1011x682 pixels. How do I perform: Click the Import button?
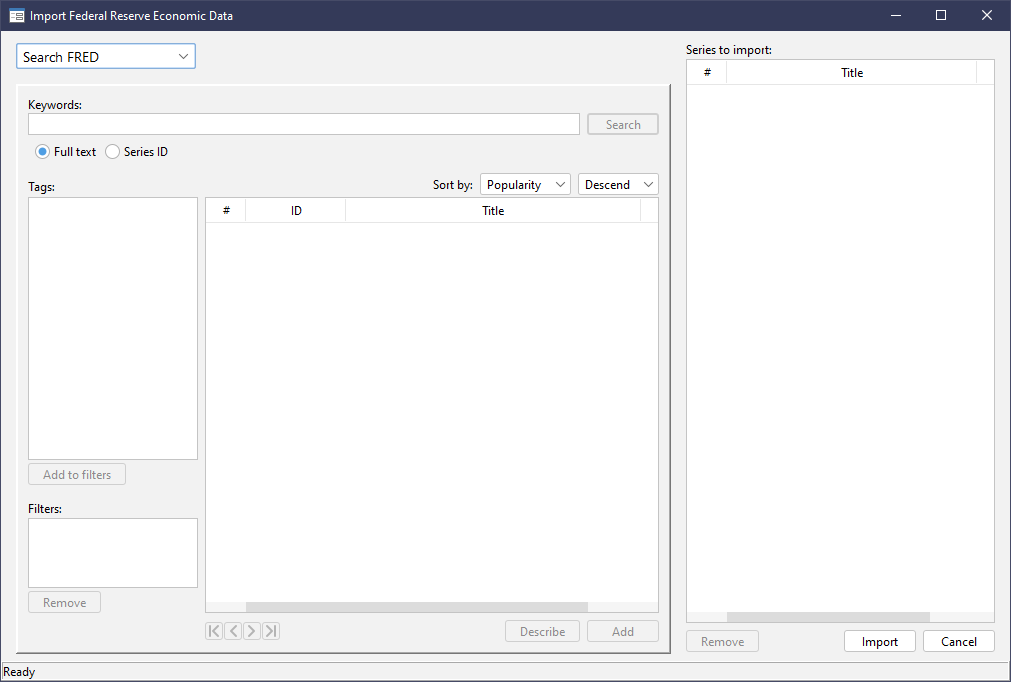(879, 641)
